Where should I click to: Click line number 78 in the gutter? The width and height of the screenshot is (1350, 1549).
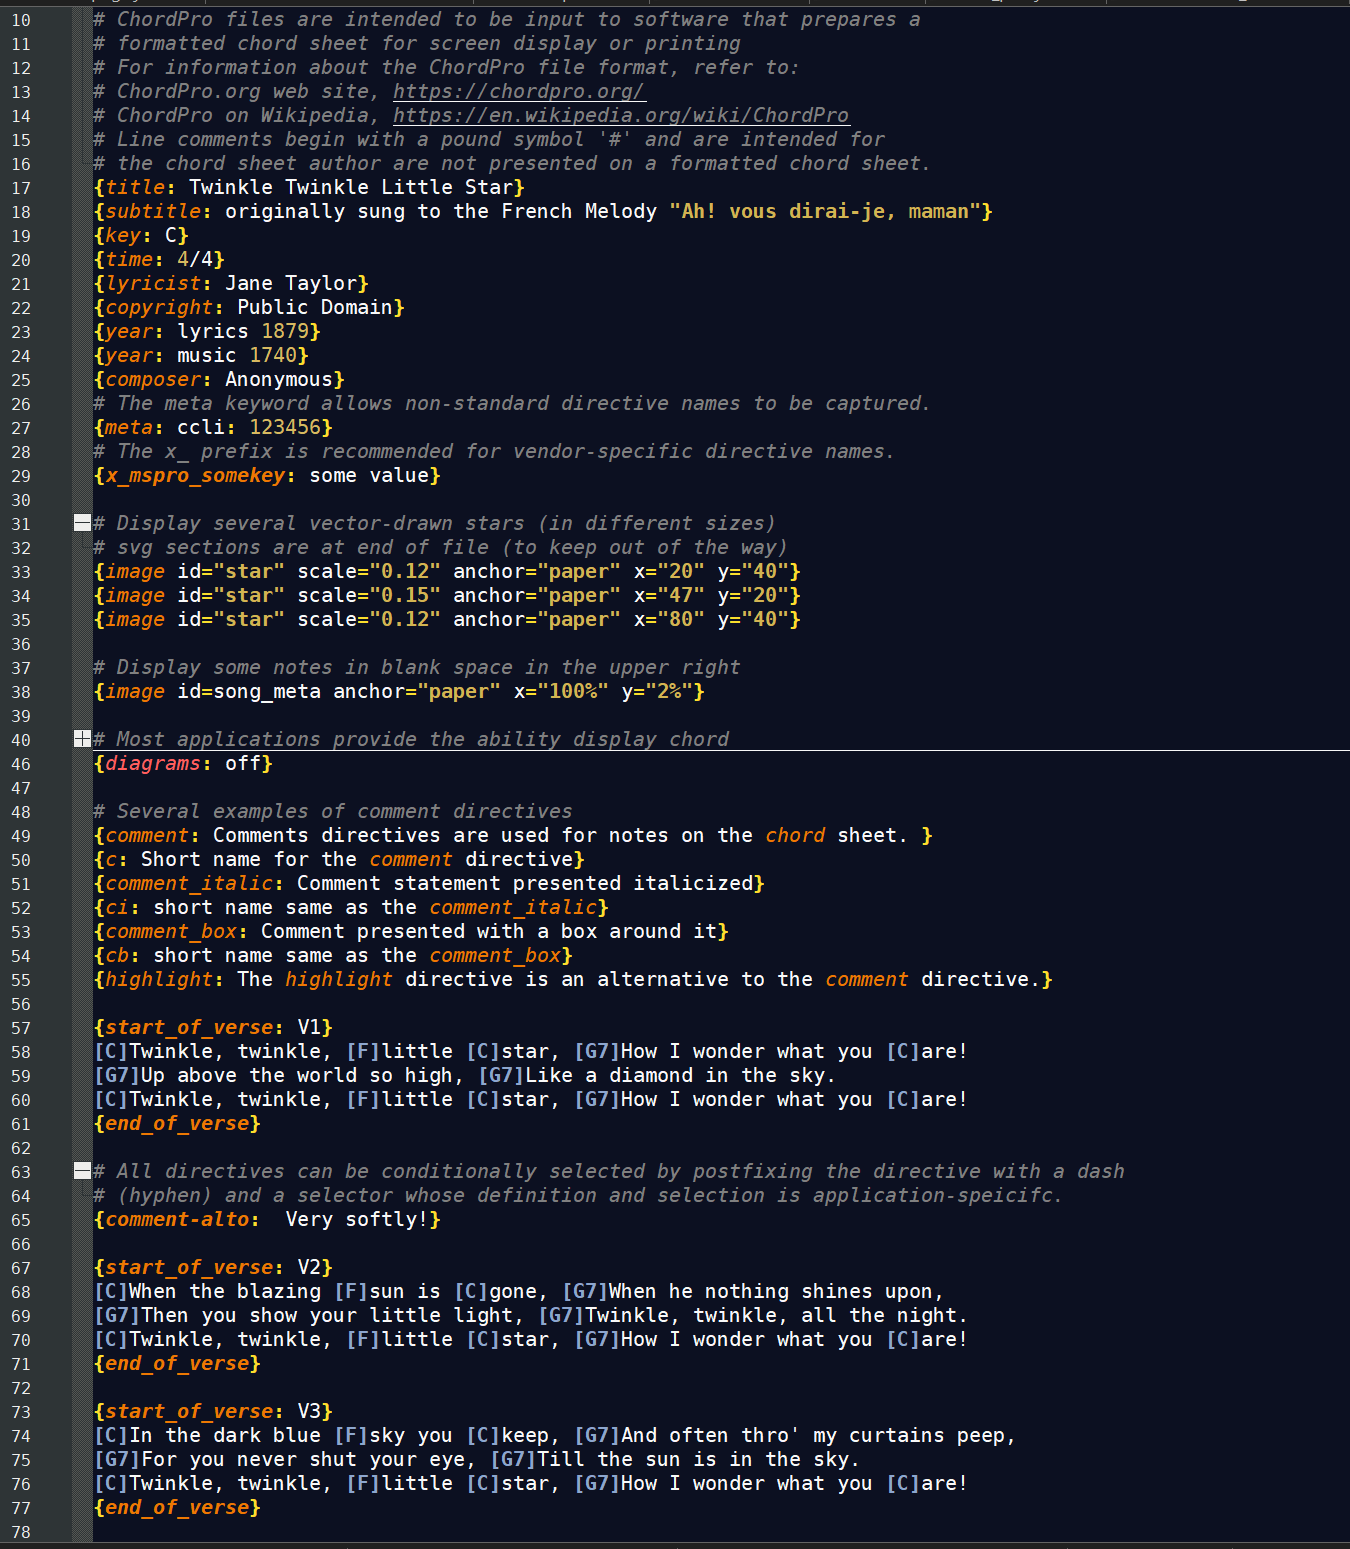coord(21,1532)
